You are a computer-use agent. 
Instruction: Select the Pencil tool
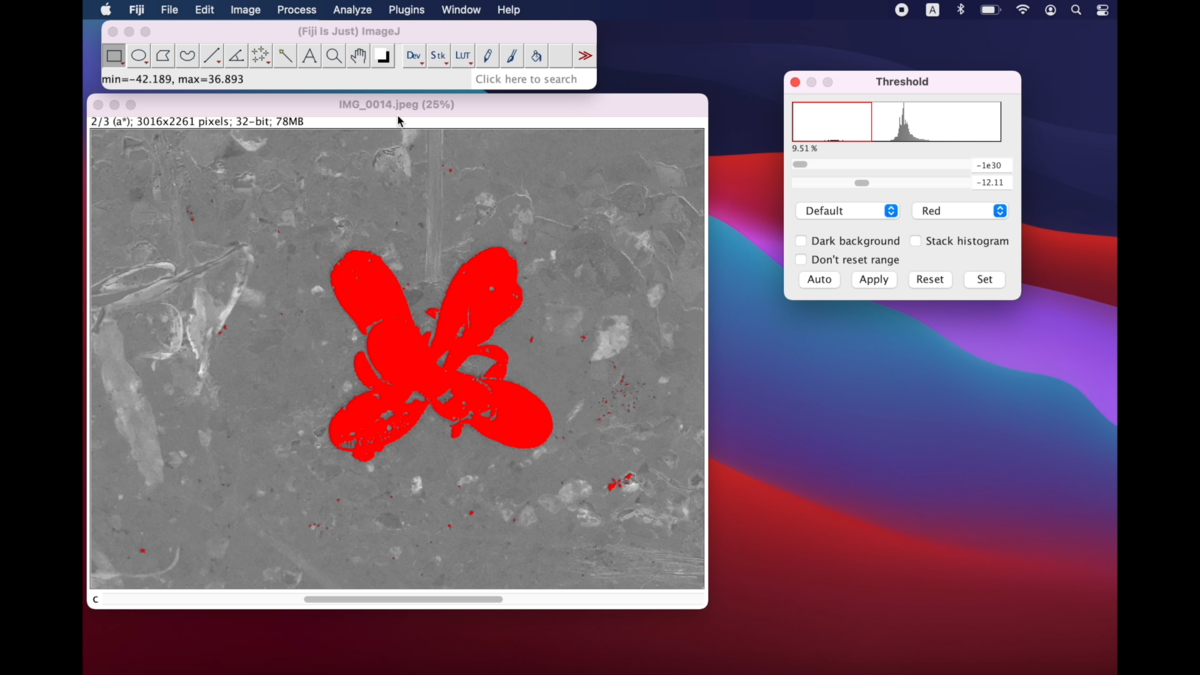pyautogui.click(x=487, y=56)
